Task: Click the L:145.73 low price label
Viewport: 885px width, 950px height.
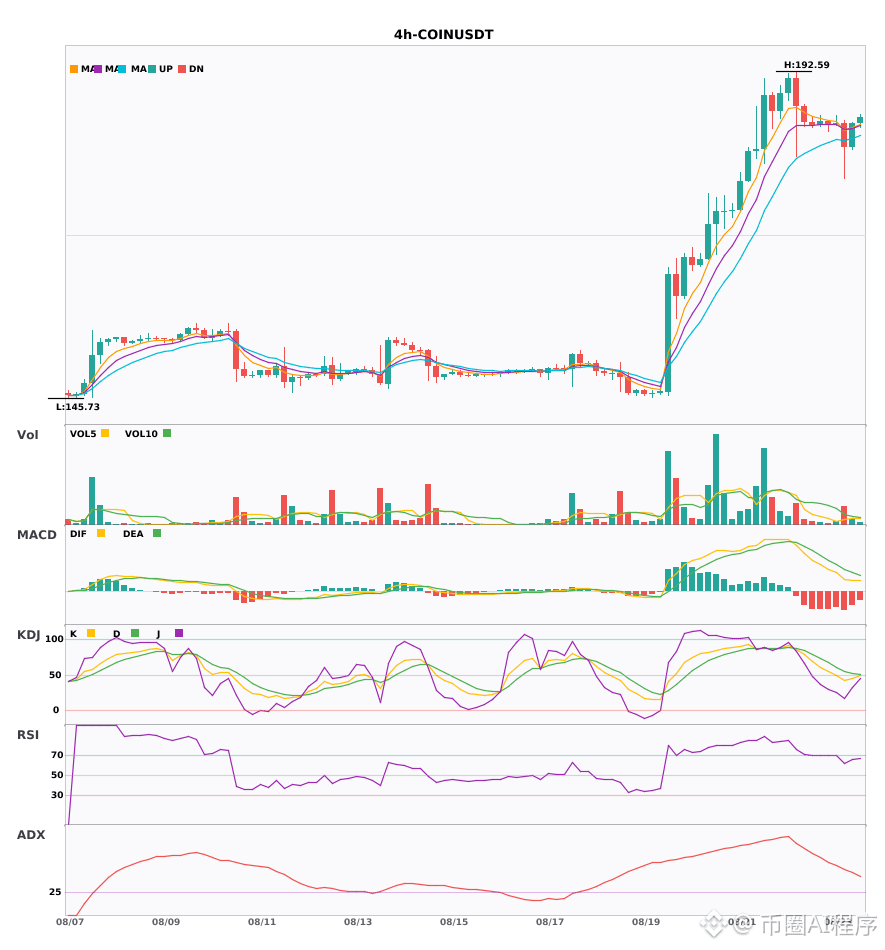Action: click(78, 407)
